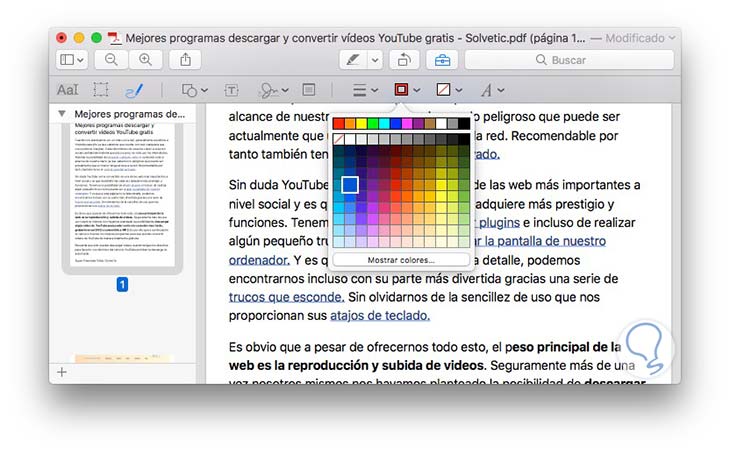
Task: Pick the yellow swatch in the top row
Action: tap(361, 123)
